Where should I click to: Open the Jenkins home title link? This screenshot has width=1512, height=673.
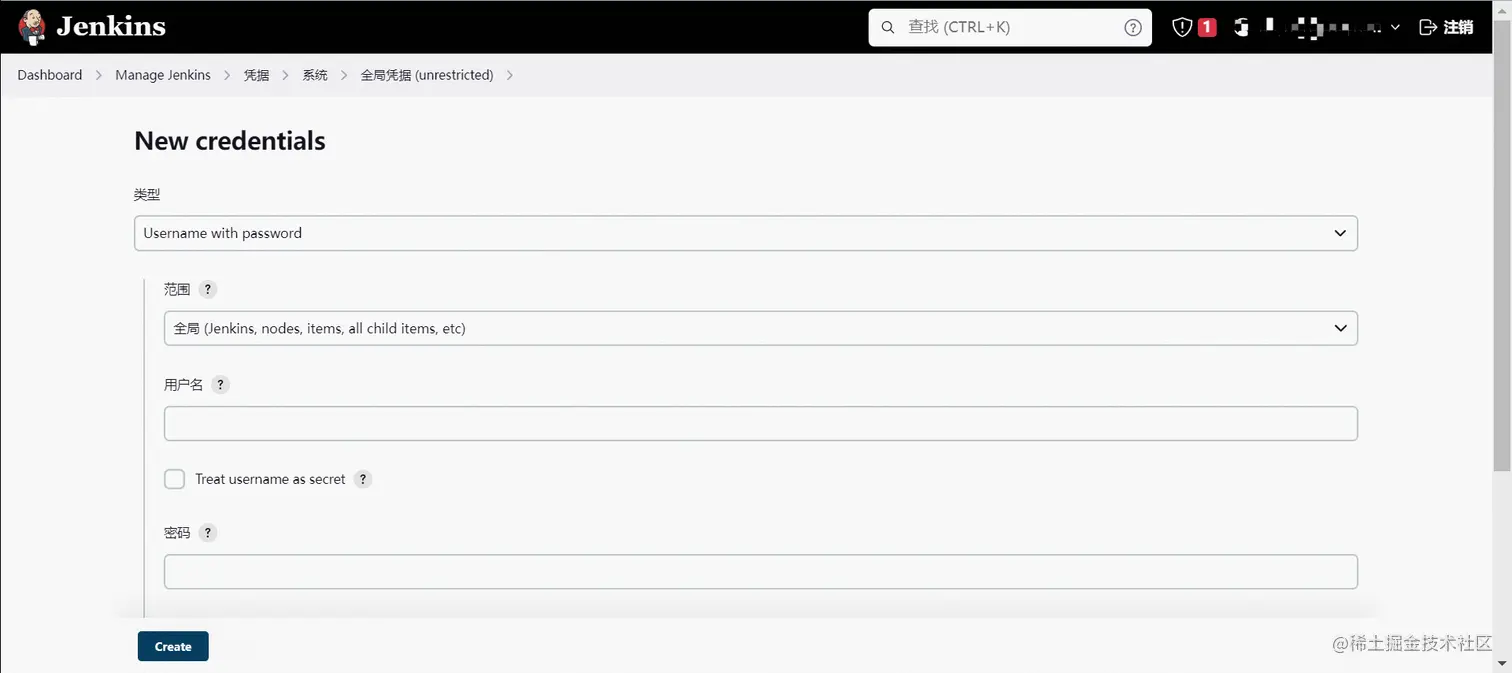(111, 27)
